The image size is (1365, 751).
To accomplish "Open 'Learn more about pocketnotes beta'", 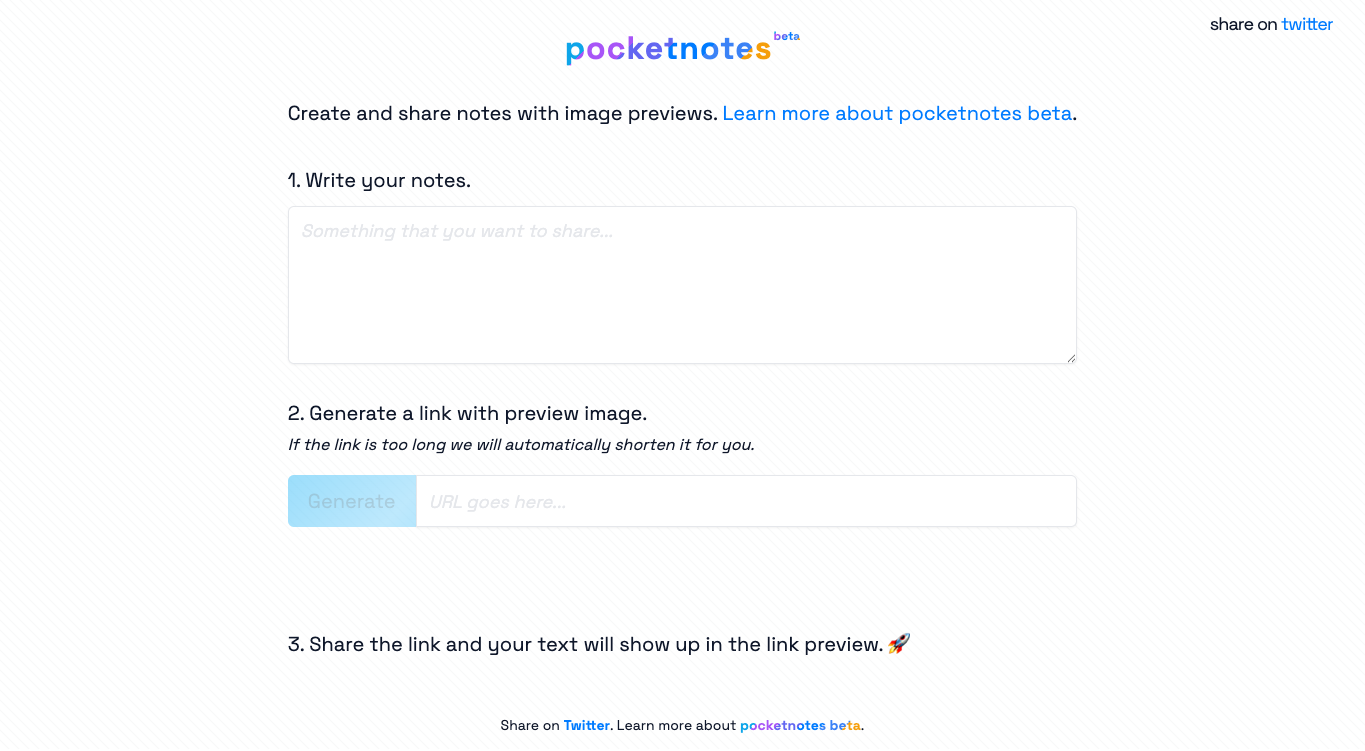I will [x=896, y=113].
